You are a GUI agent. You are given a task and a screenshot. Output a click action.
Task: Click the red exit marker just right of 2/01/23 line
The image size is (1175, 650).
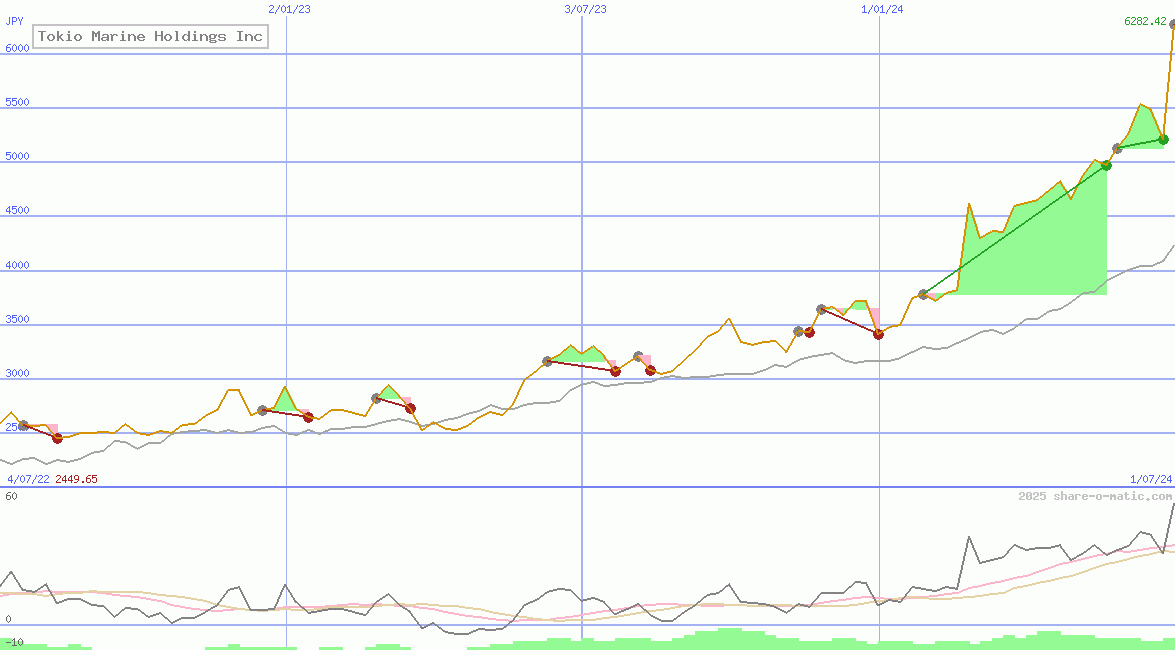coord(308,418)
